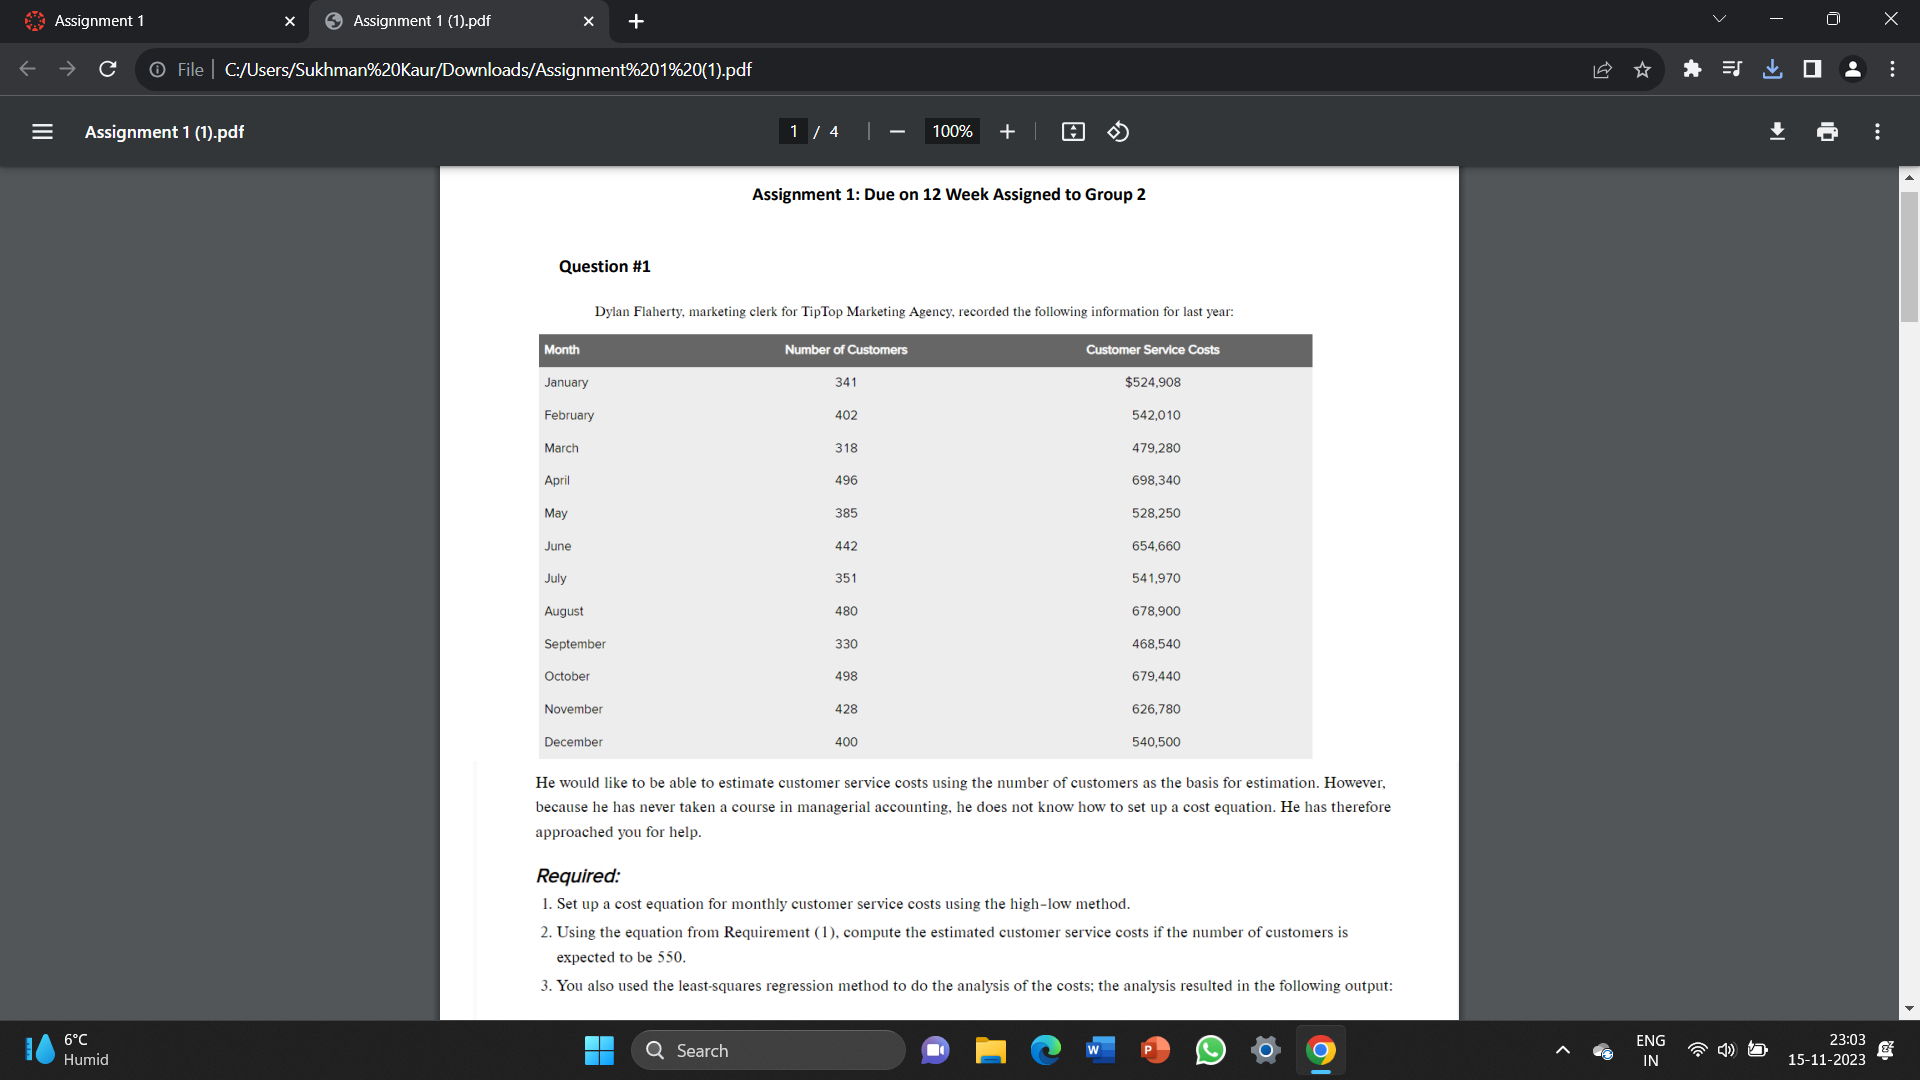The width and height of the screenshot is (1920, 1080).
Task: Open Chrome's Downloads icon in the toolbar
Action: [1772, 69]
